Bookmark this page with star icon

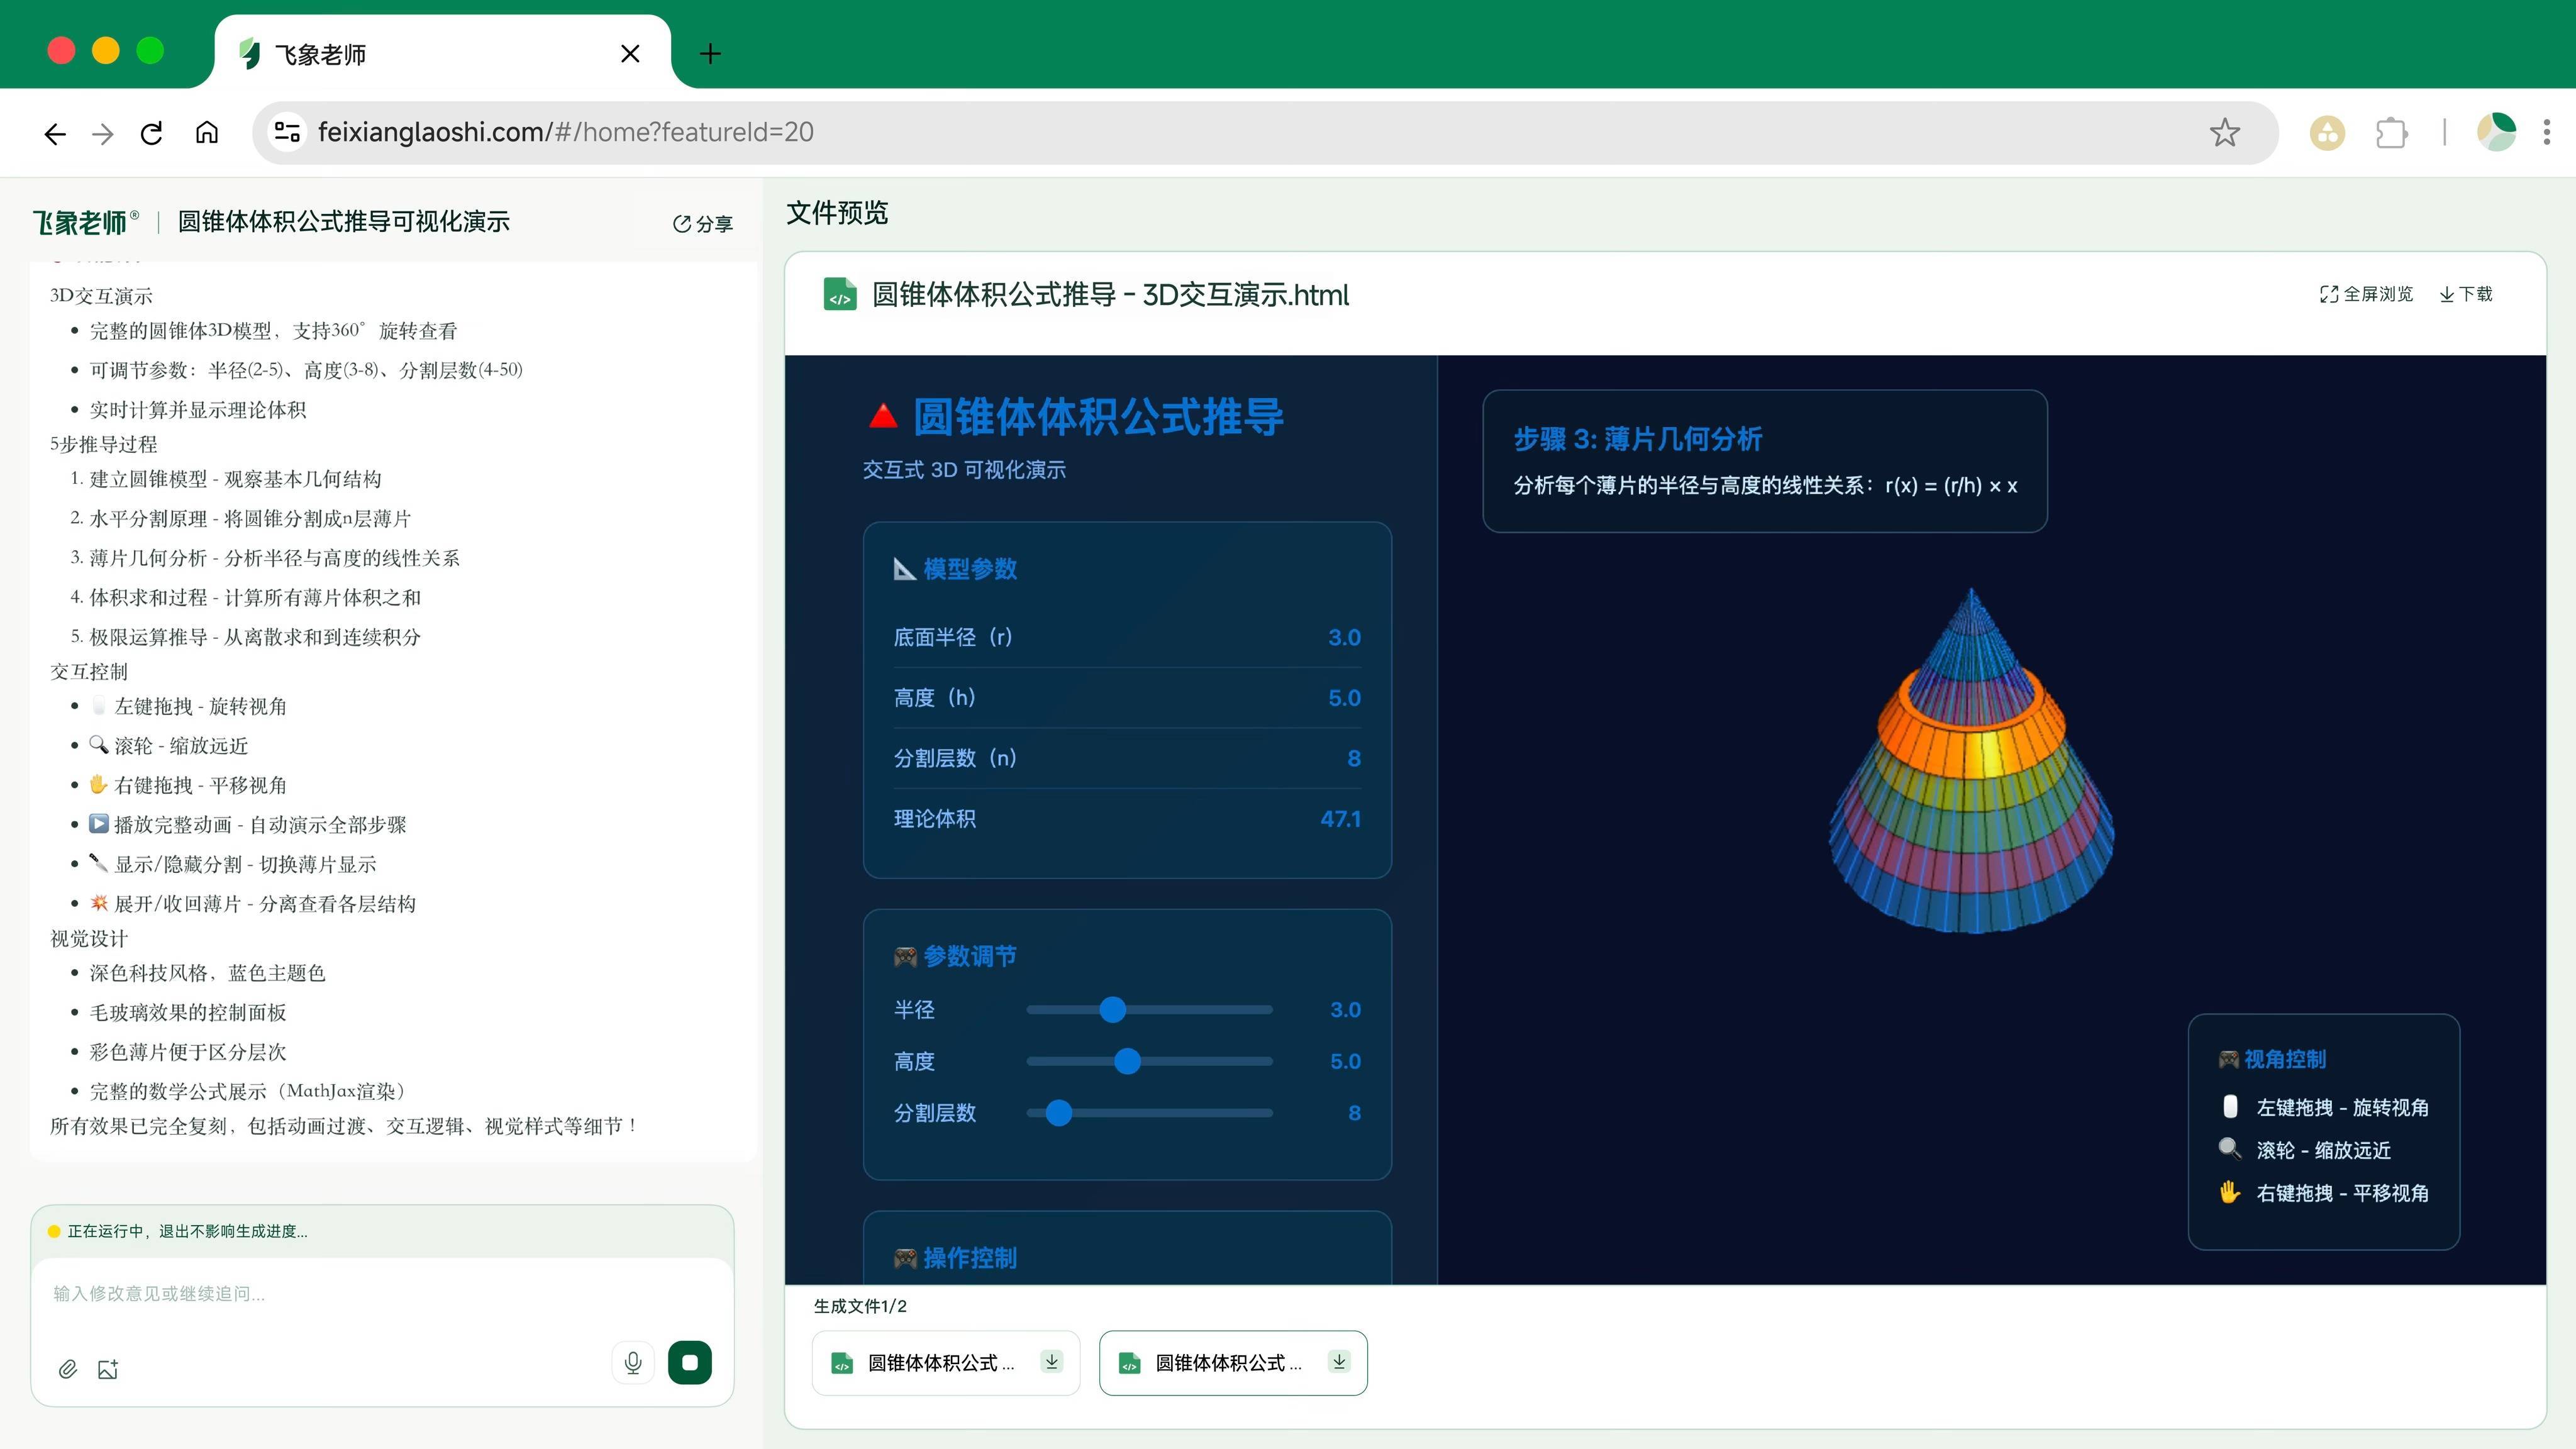pos(2224,132)
